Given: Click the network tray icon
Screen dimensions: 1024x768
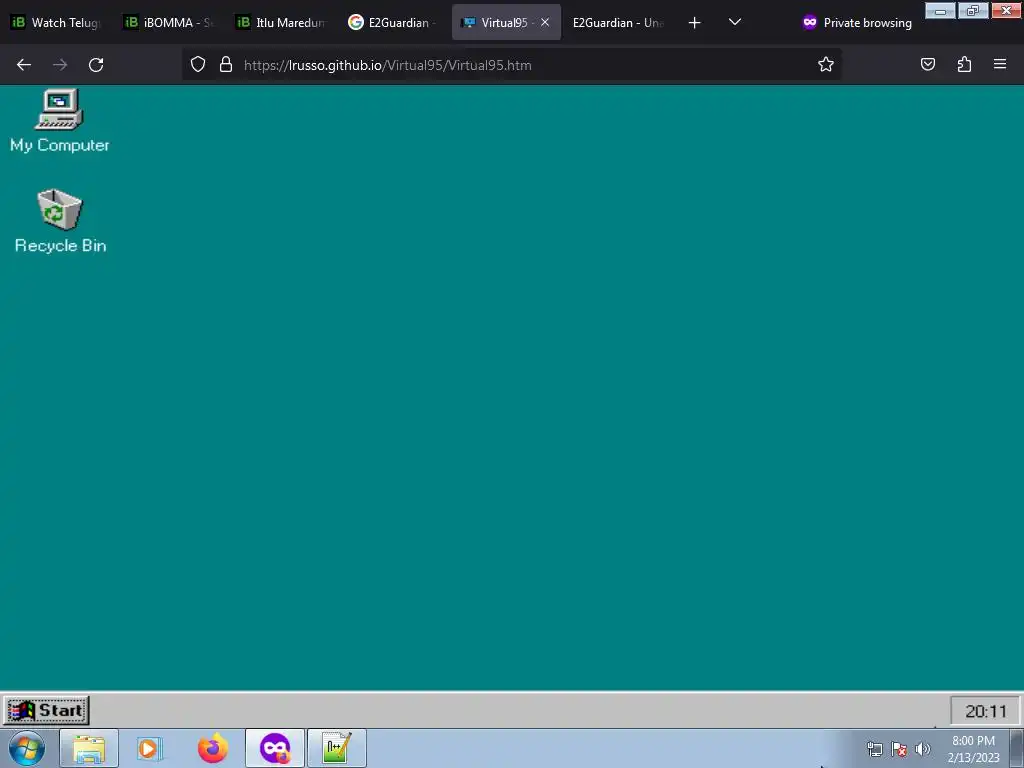Looking at the screenshot, I should click(x=874, y=749).
